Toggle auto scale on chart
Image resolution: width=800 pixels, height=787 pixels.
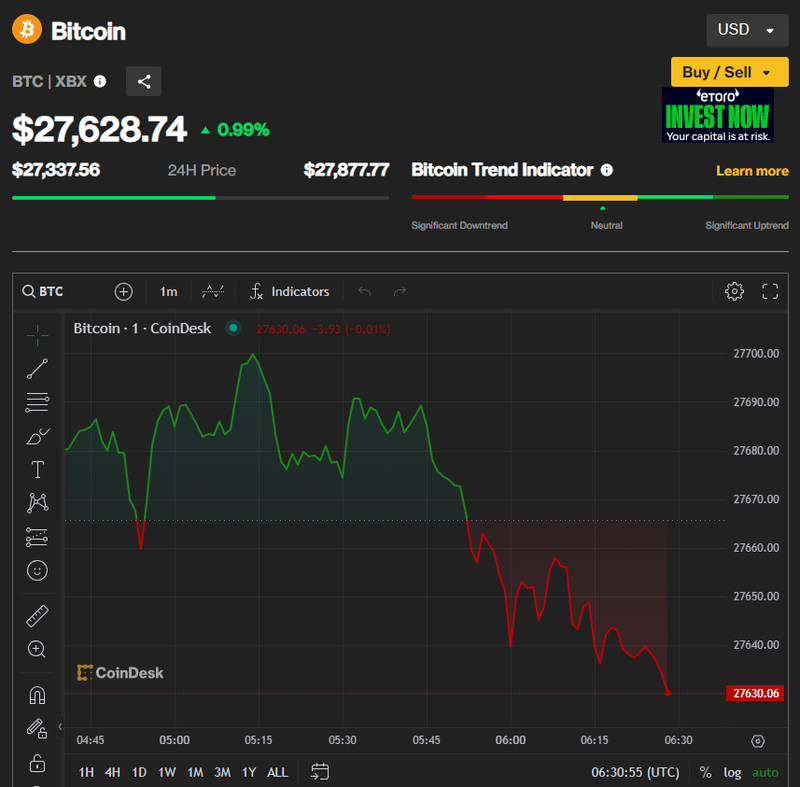point(765,772)
